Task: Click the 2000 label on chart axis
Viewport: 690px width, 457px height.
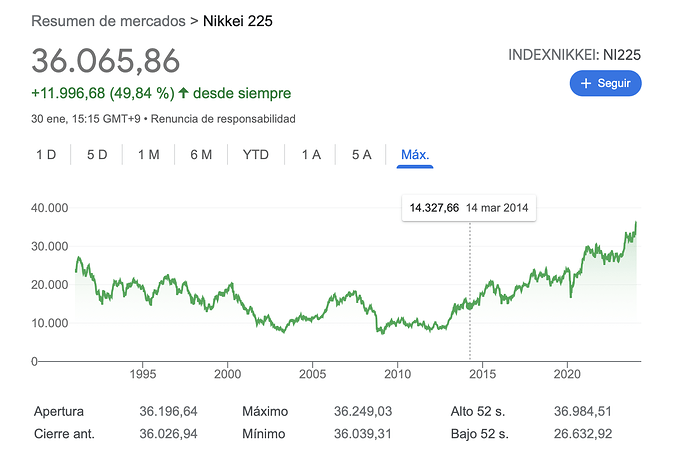Action: (x=228, y=374)
